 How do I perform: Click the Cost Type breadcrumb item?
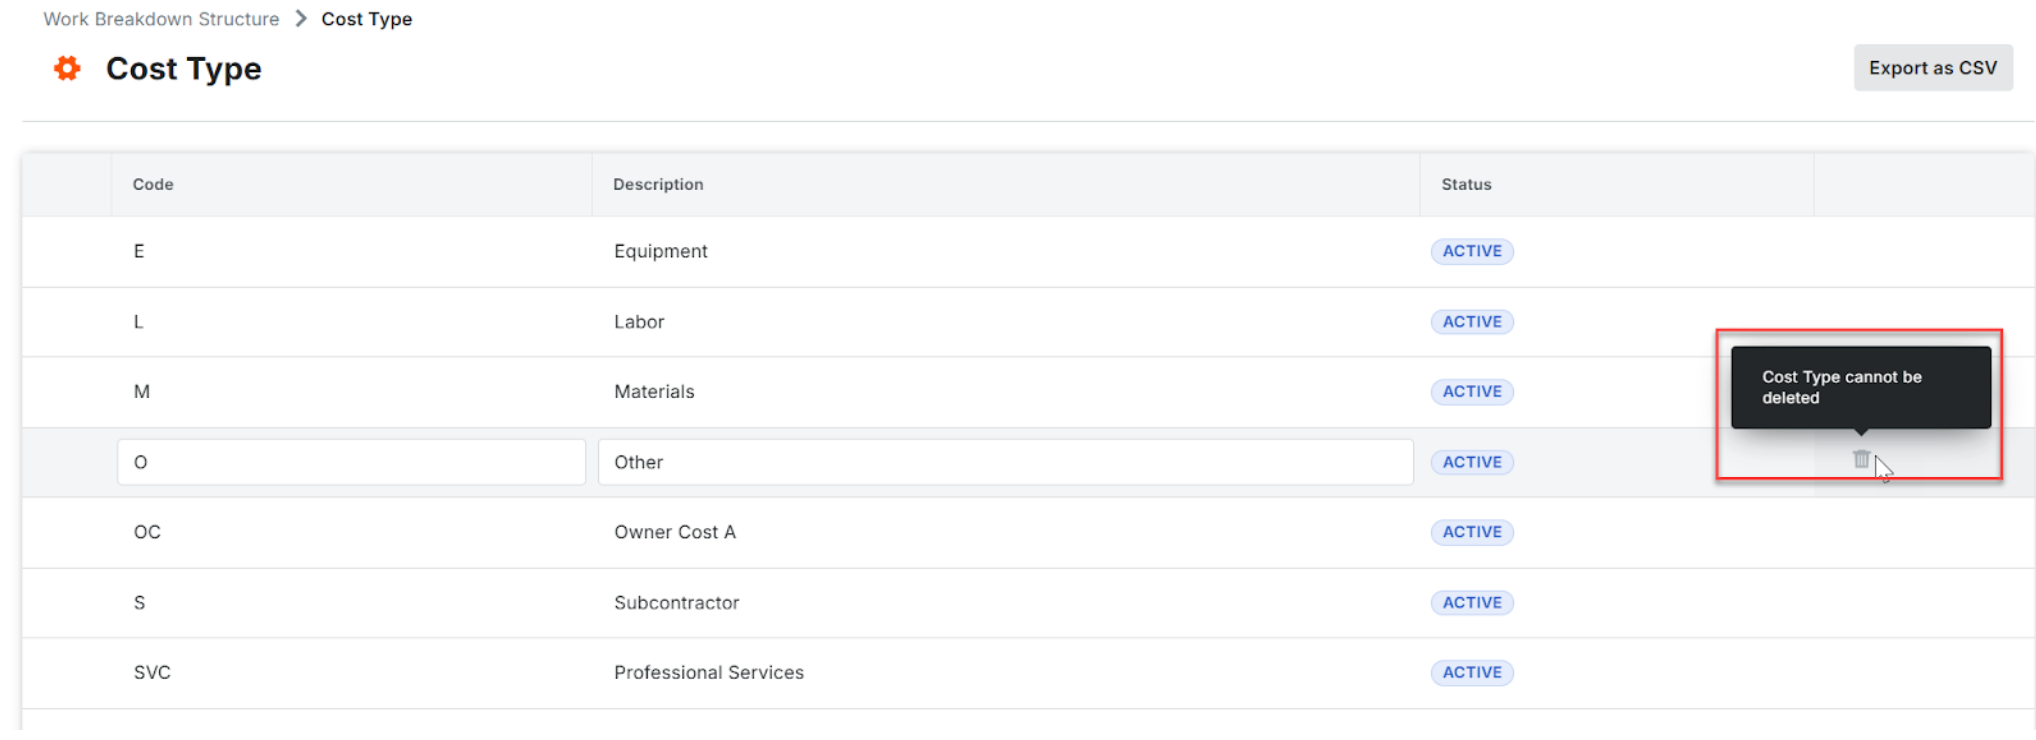(x=366, y=19)
